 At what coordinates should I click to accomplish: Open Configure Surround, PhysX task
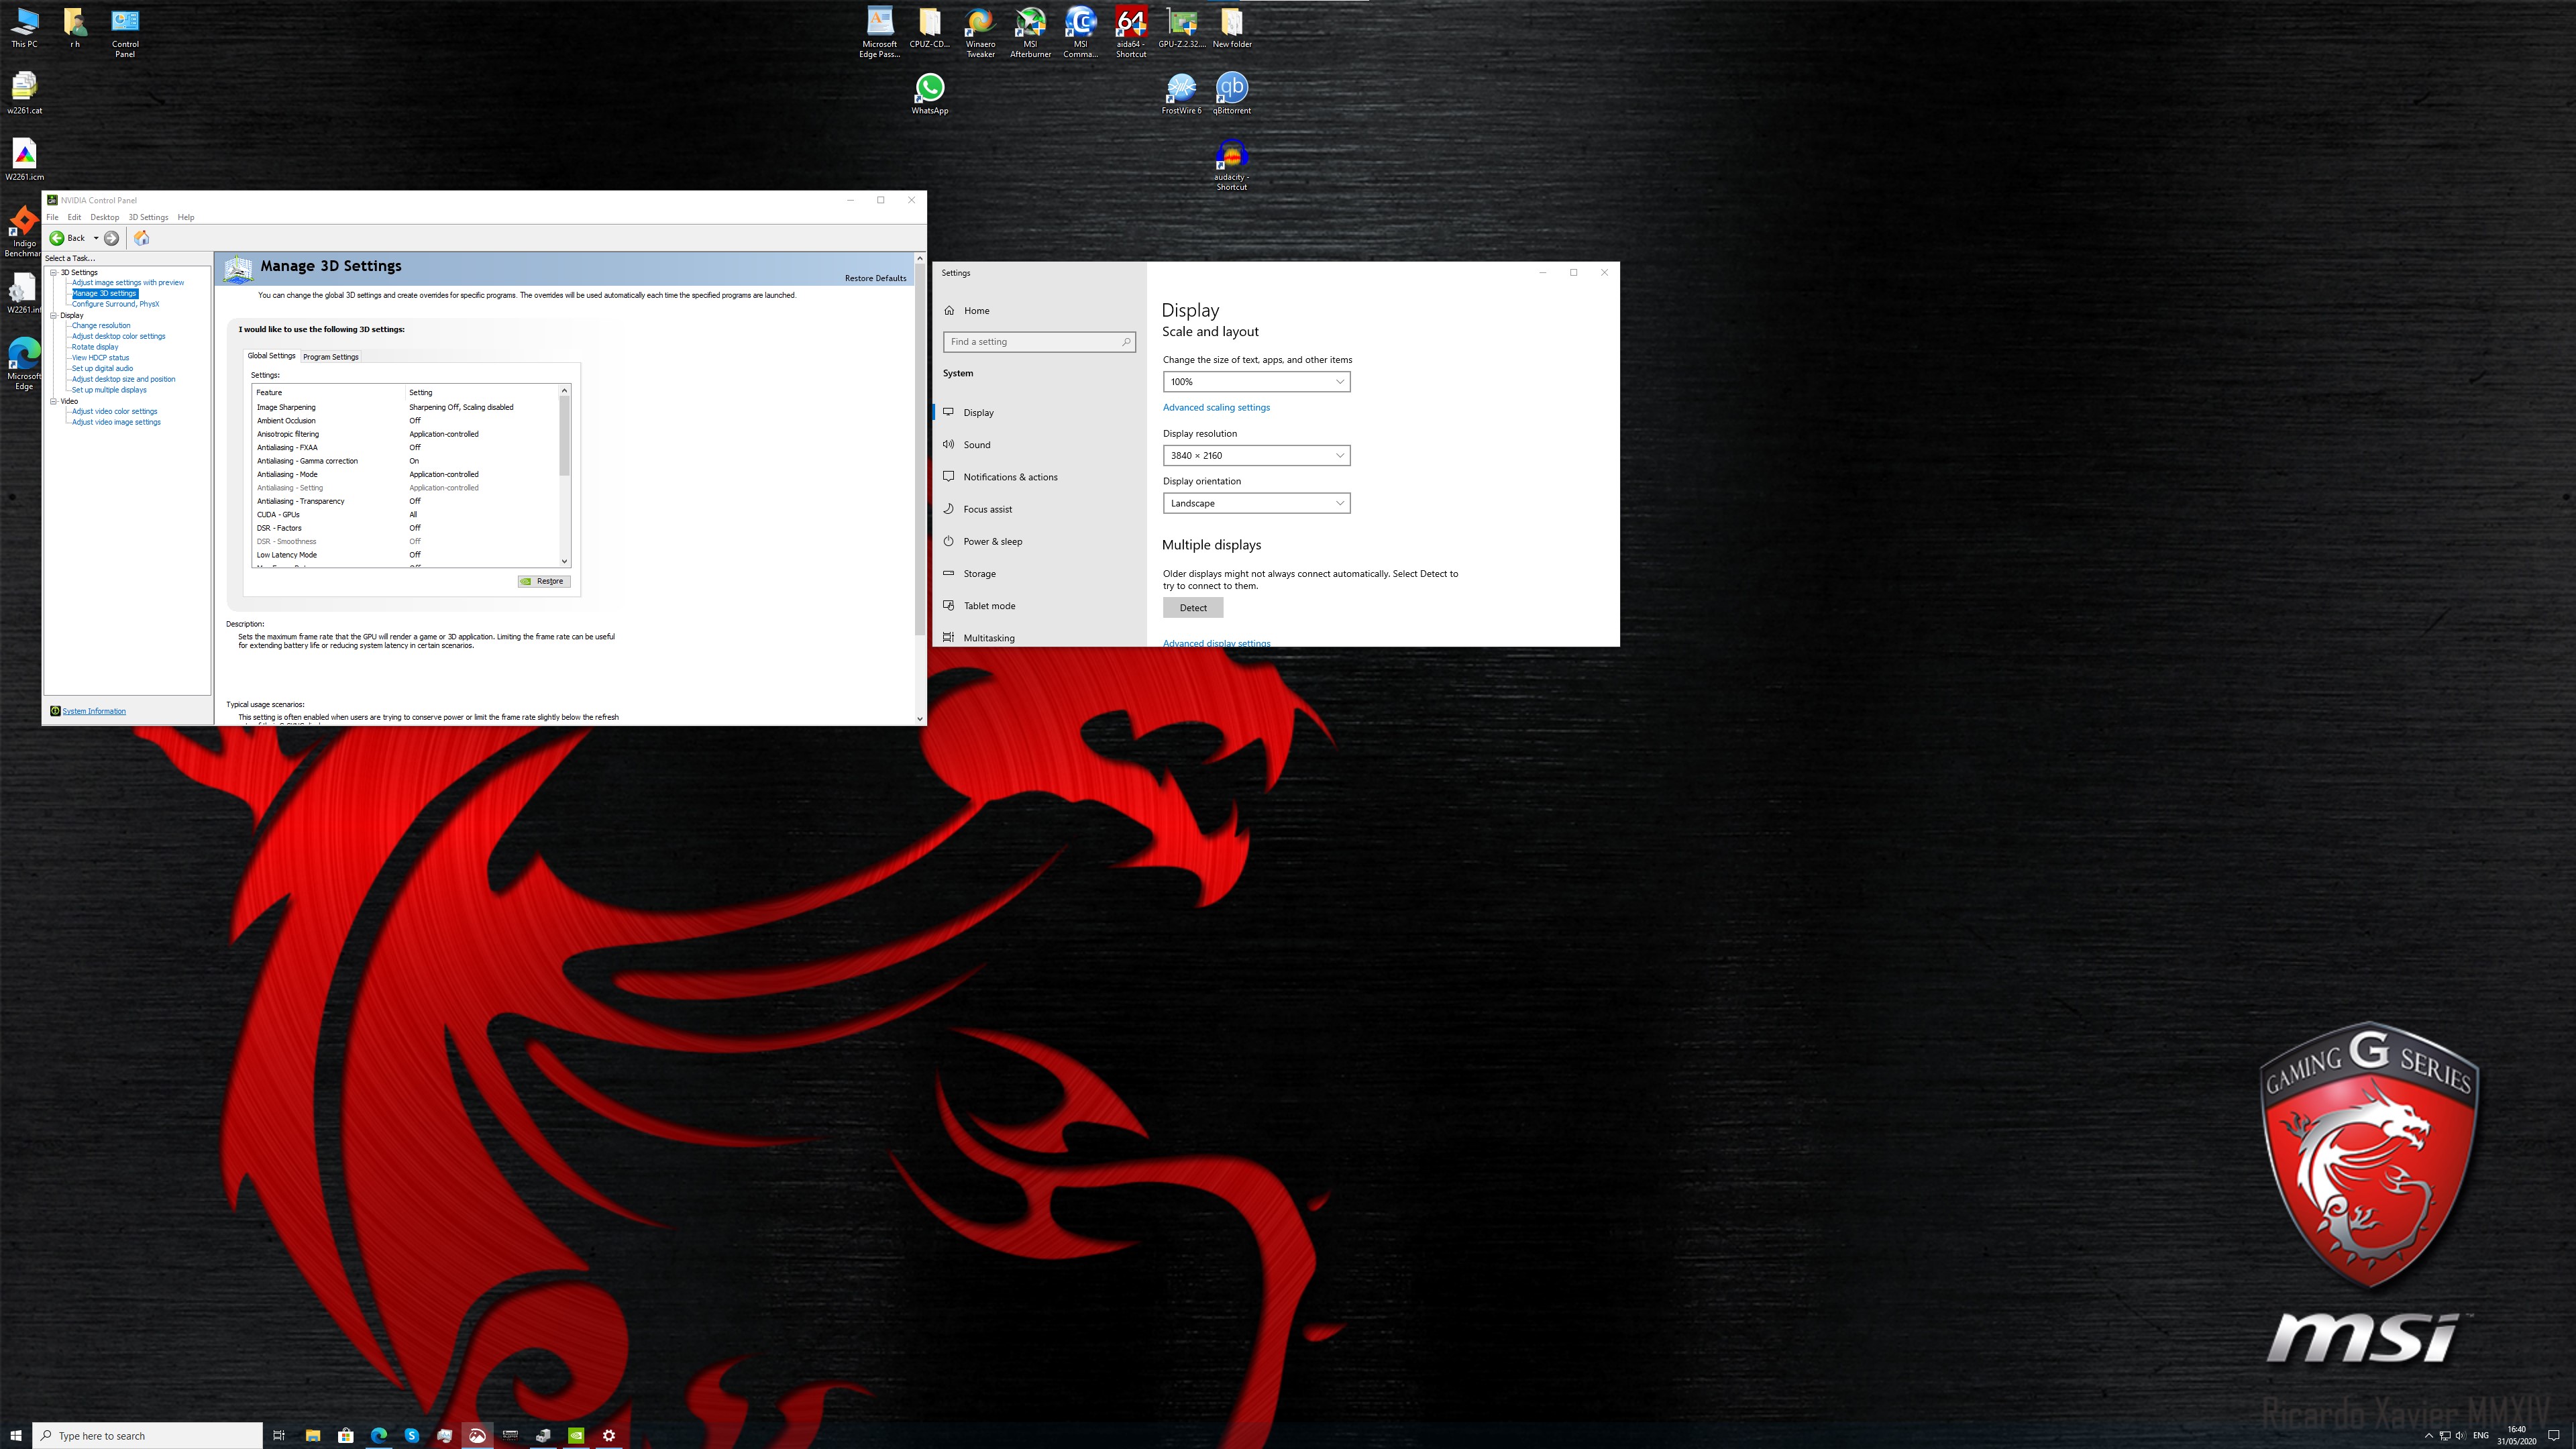pyautogui.click(x=115, y=304)
